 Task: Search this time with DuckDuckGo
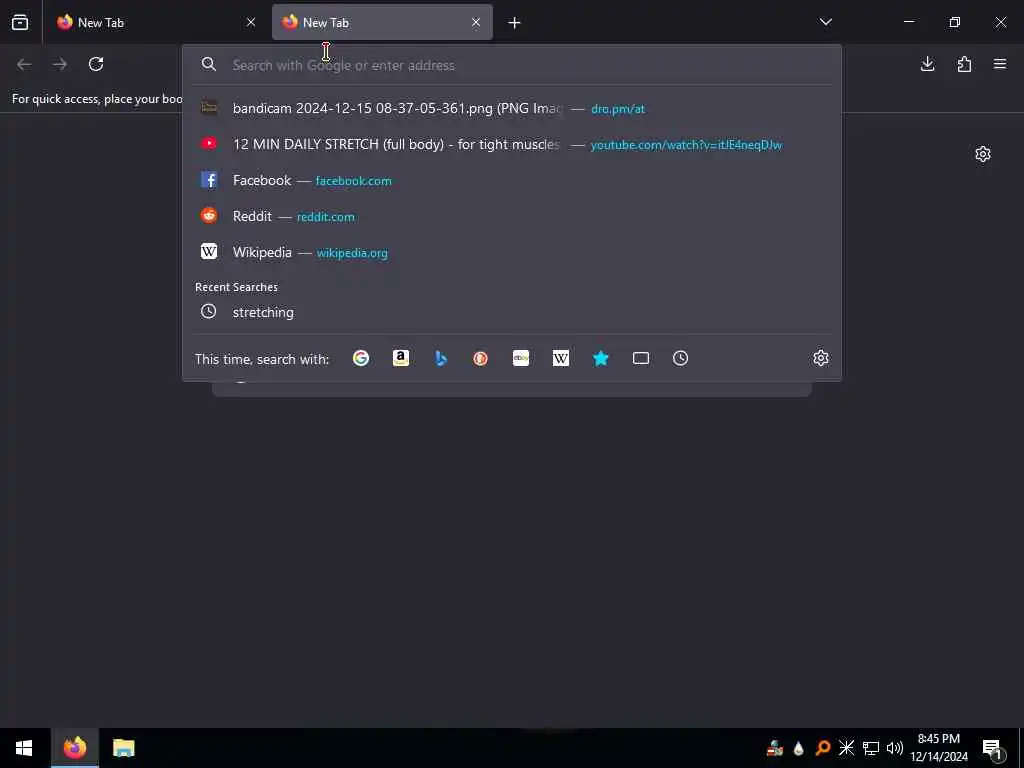(x=481, y=358)
